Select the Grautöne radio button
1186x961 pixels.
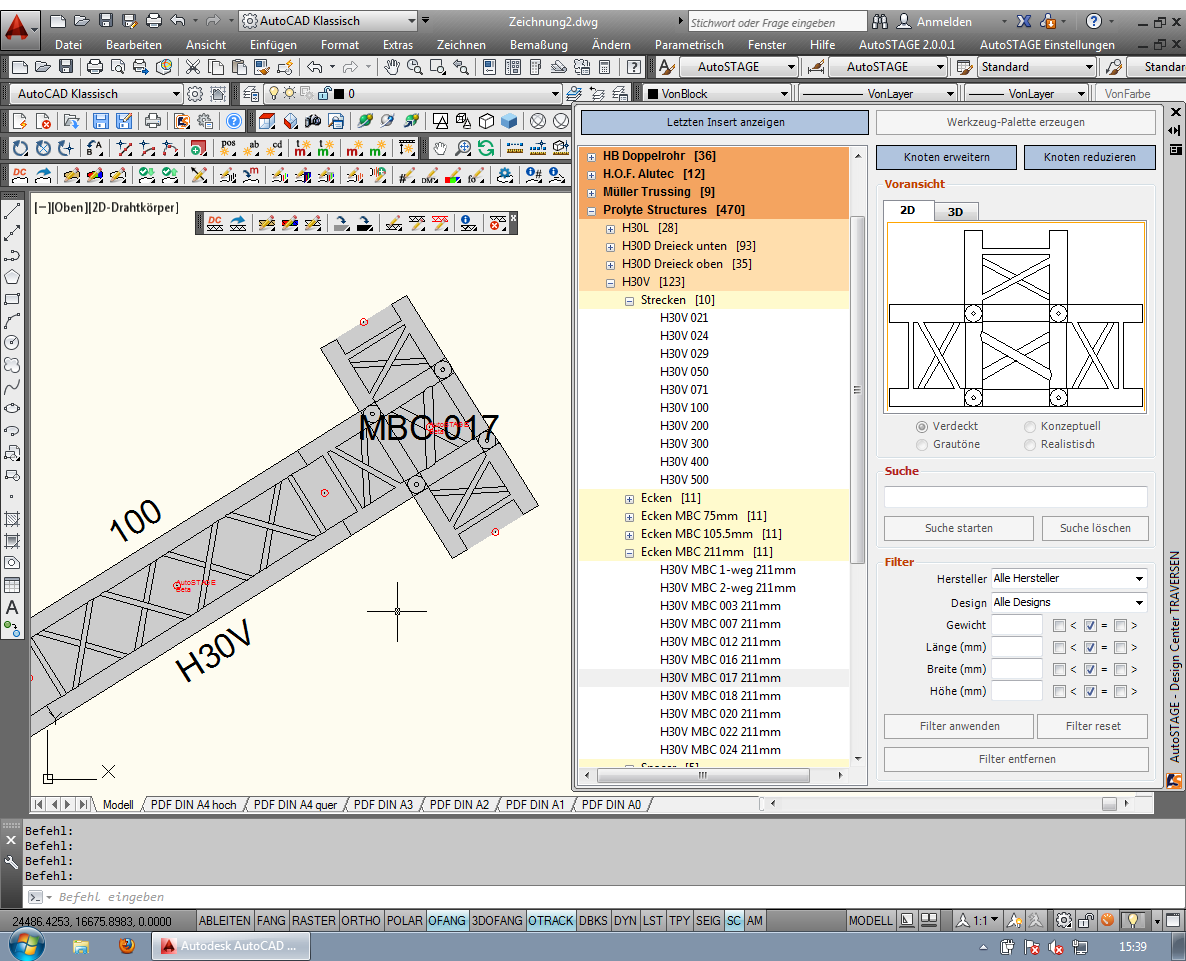tap(922, 444)
